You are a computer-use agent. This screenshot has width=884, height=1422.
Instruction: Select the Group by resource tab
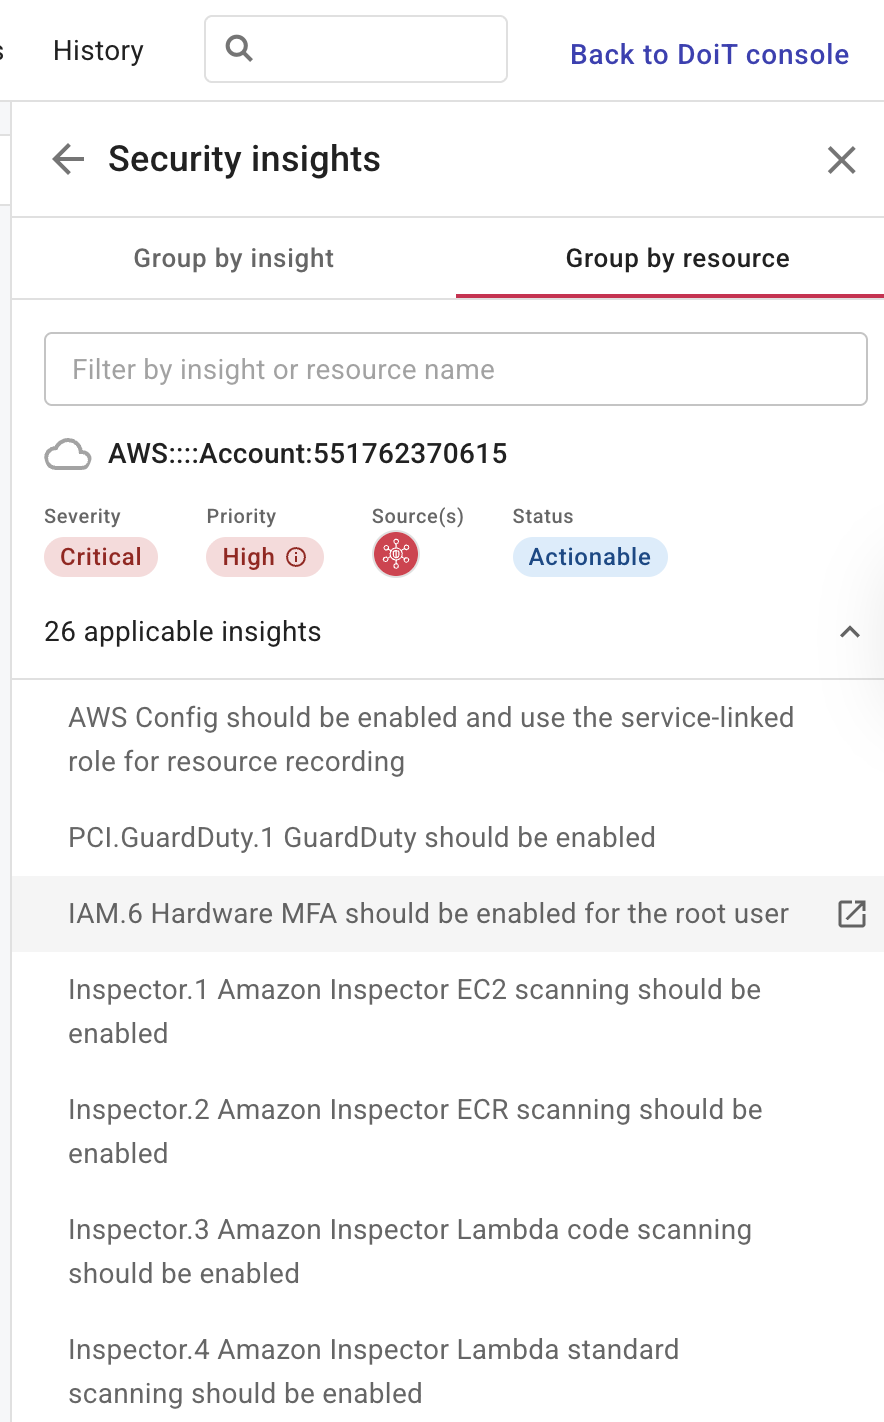[x=677, y=258]
